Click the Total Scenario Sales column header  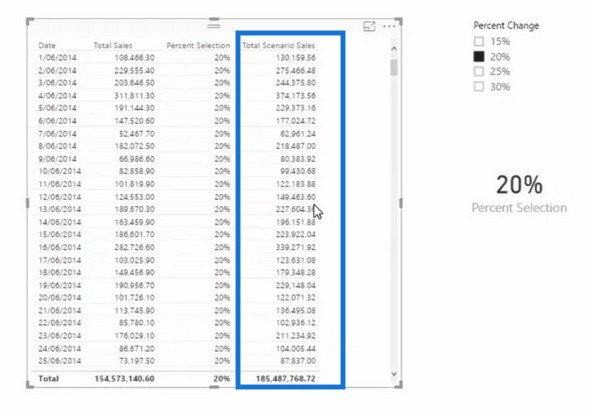coord(279,45)
